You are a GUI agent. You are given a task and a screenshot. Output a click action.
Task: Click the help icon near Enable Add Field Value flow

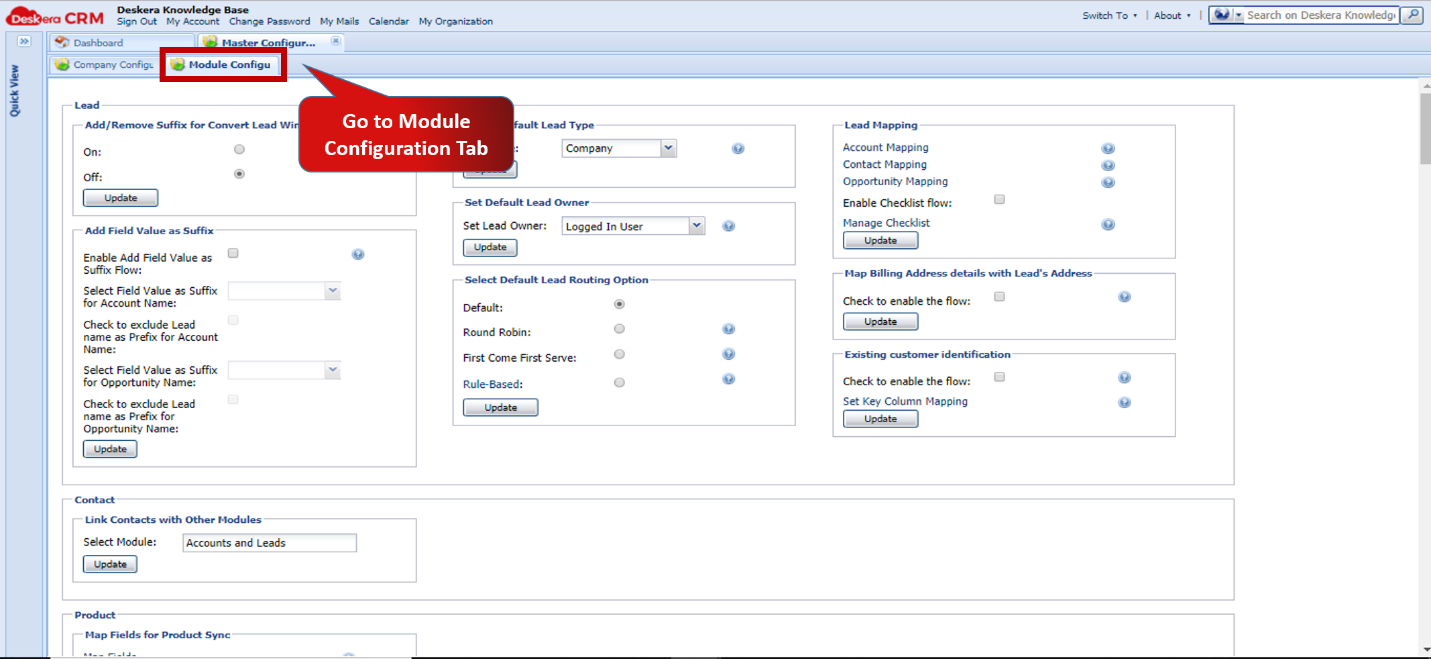click(358, 254)
